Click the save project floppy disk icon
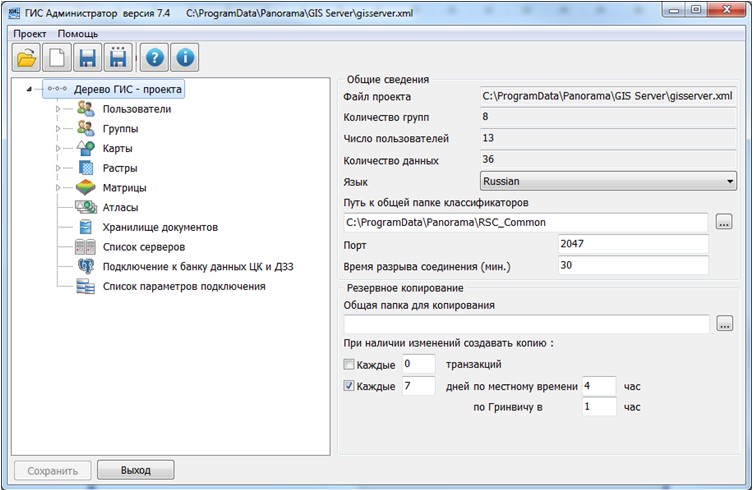The height and width of the screenshot is (490, 753). [88, 57]
